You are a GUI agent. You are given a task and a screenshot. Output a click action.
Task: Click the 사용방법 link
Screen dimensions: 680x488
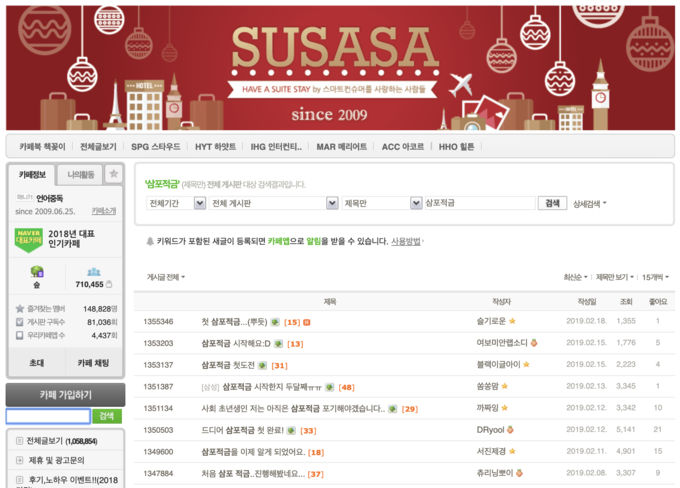click(405, 241)
